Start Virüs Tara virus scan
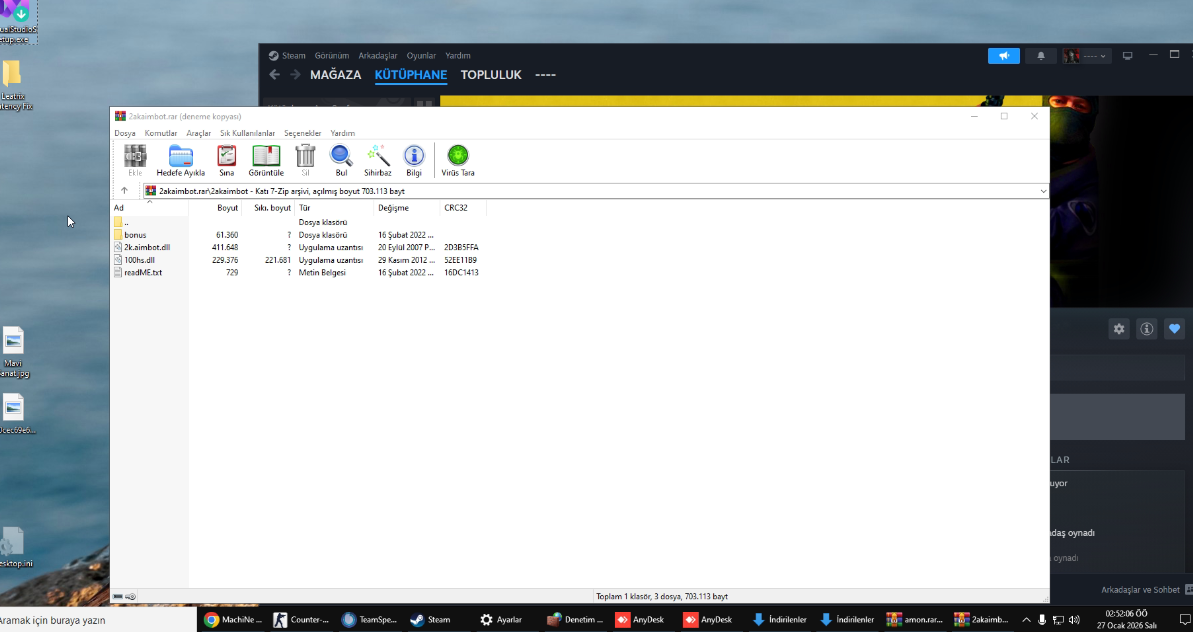This screenshot has width=1193, height=632. 458,160
